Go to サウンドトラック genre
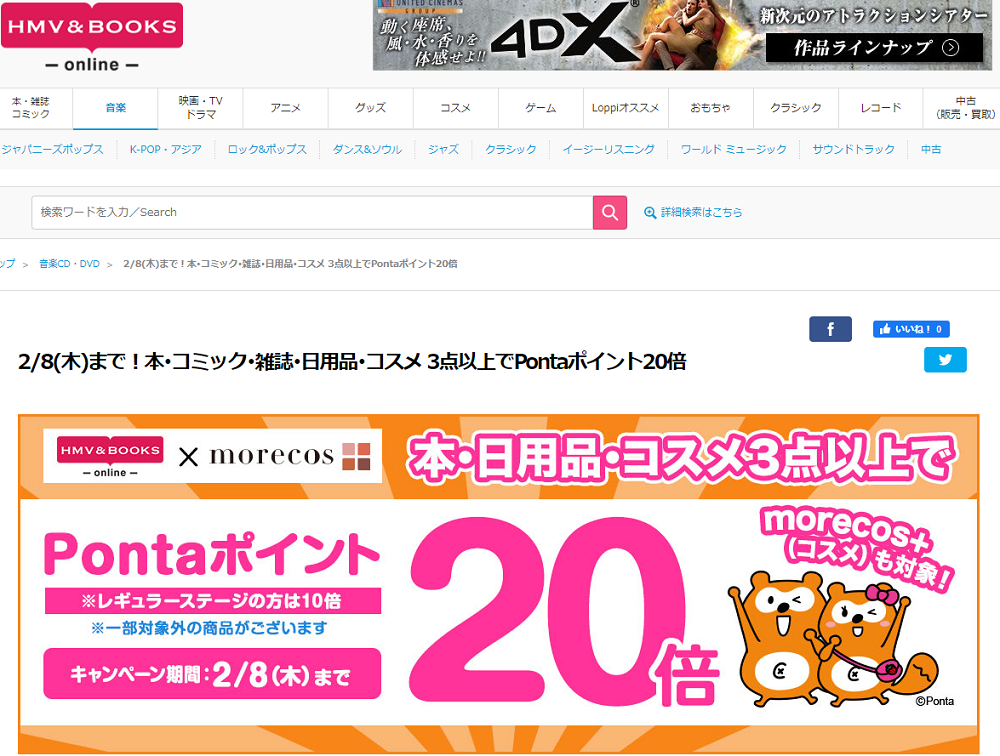 point(853,149)
